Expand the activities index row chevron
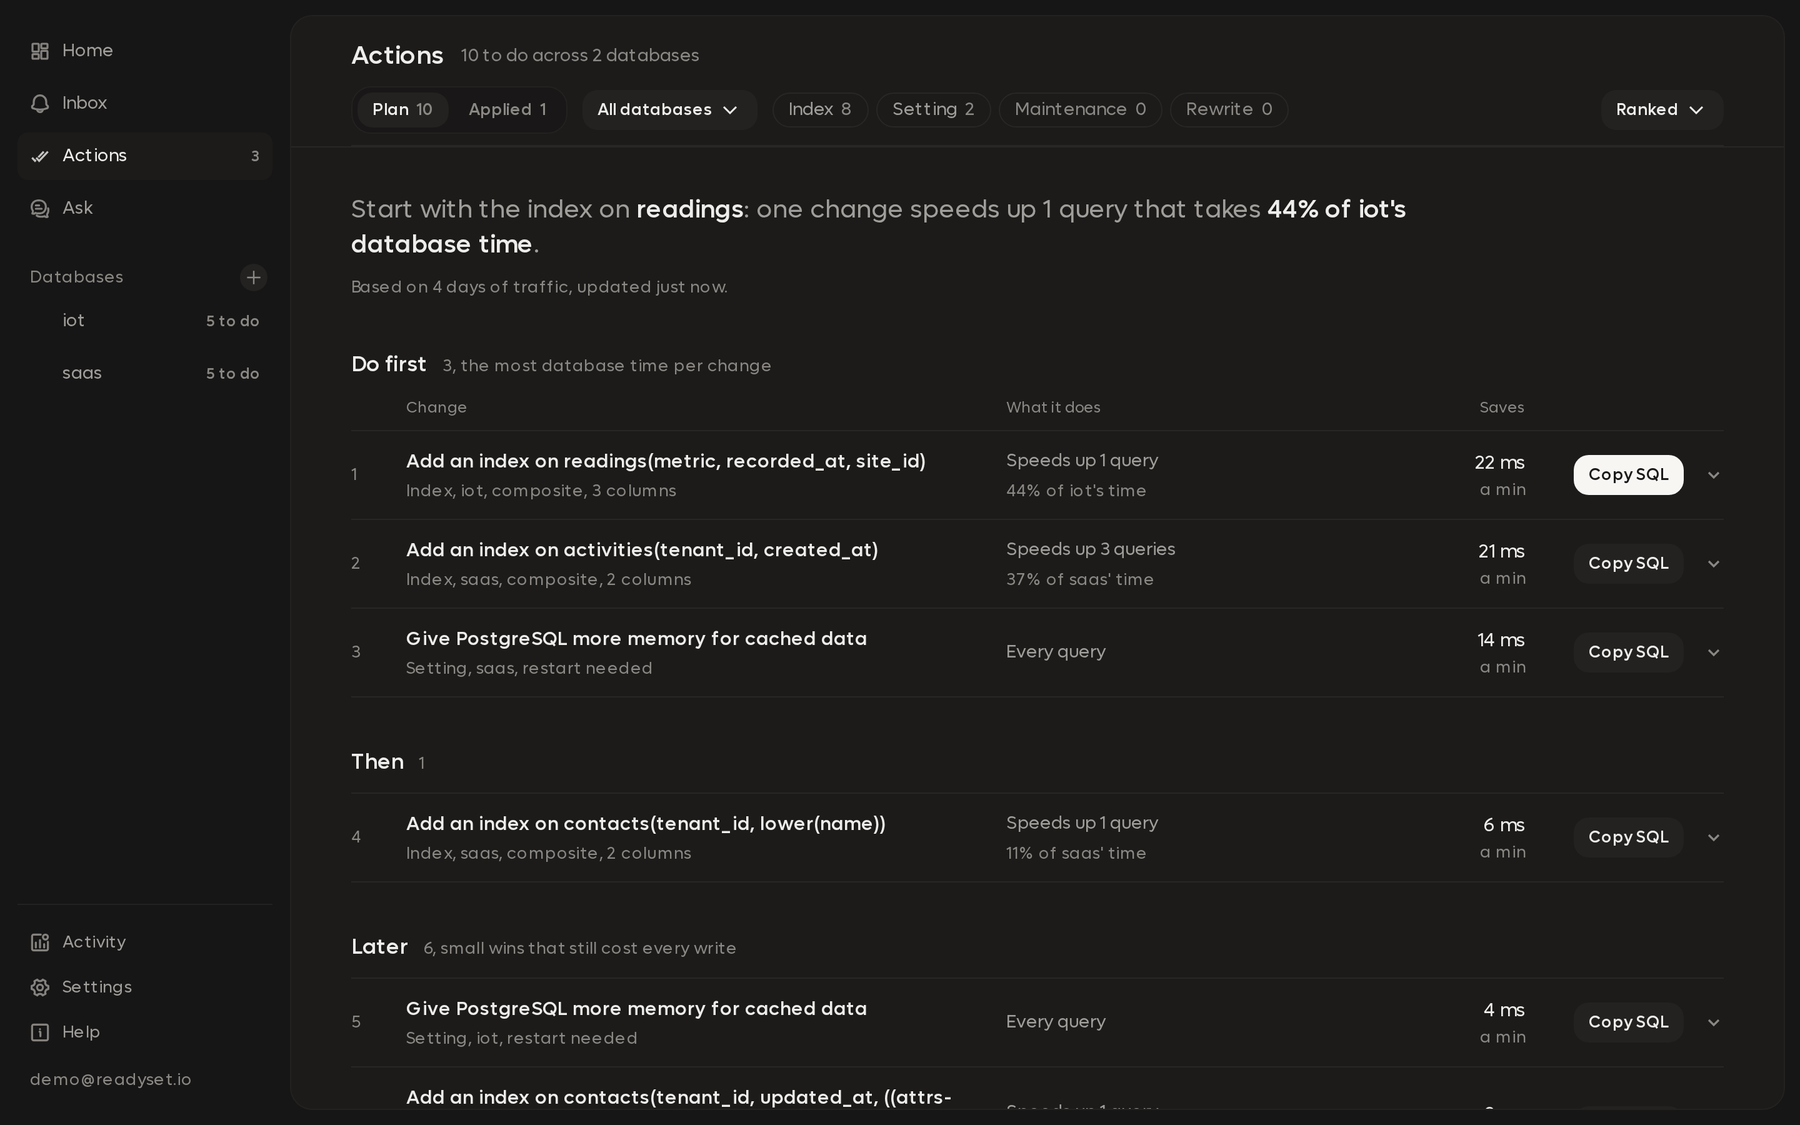 [1713, 564]
